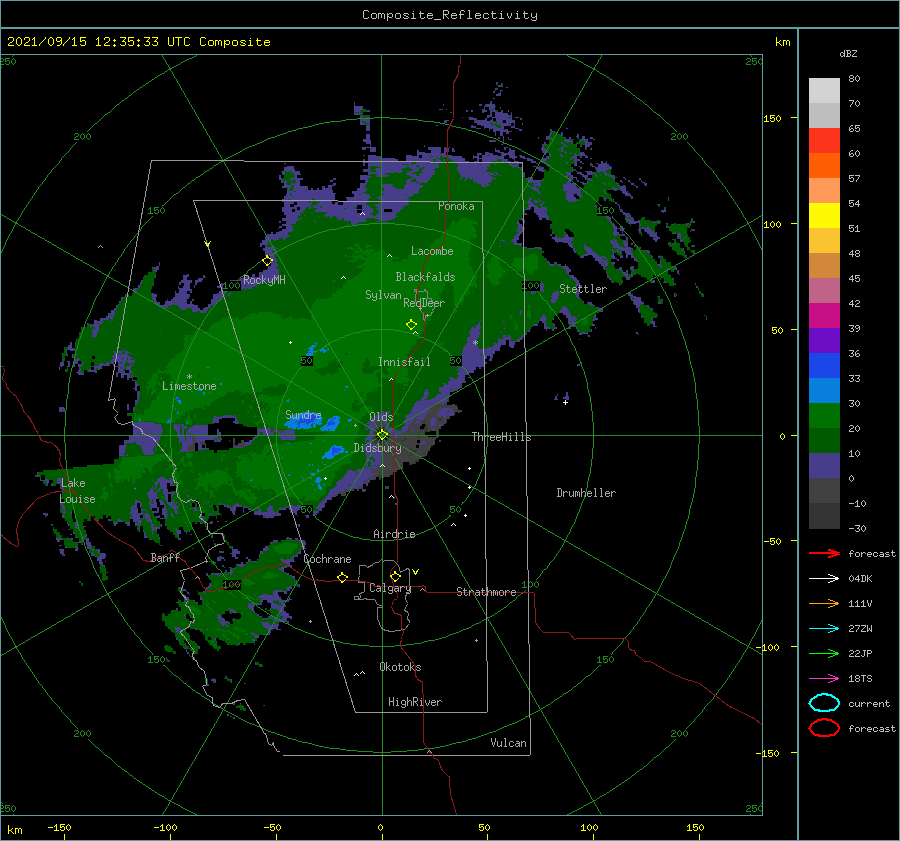This screenshot has width=900, height=841.
Task: Click the Airdrie label
Action: (394, 534)
